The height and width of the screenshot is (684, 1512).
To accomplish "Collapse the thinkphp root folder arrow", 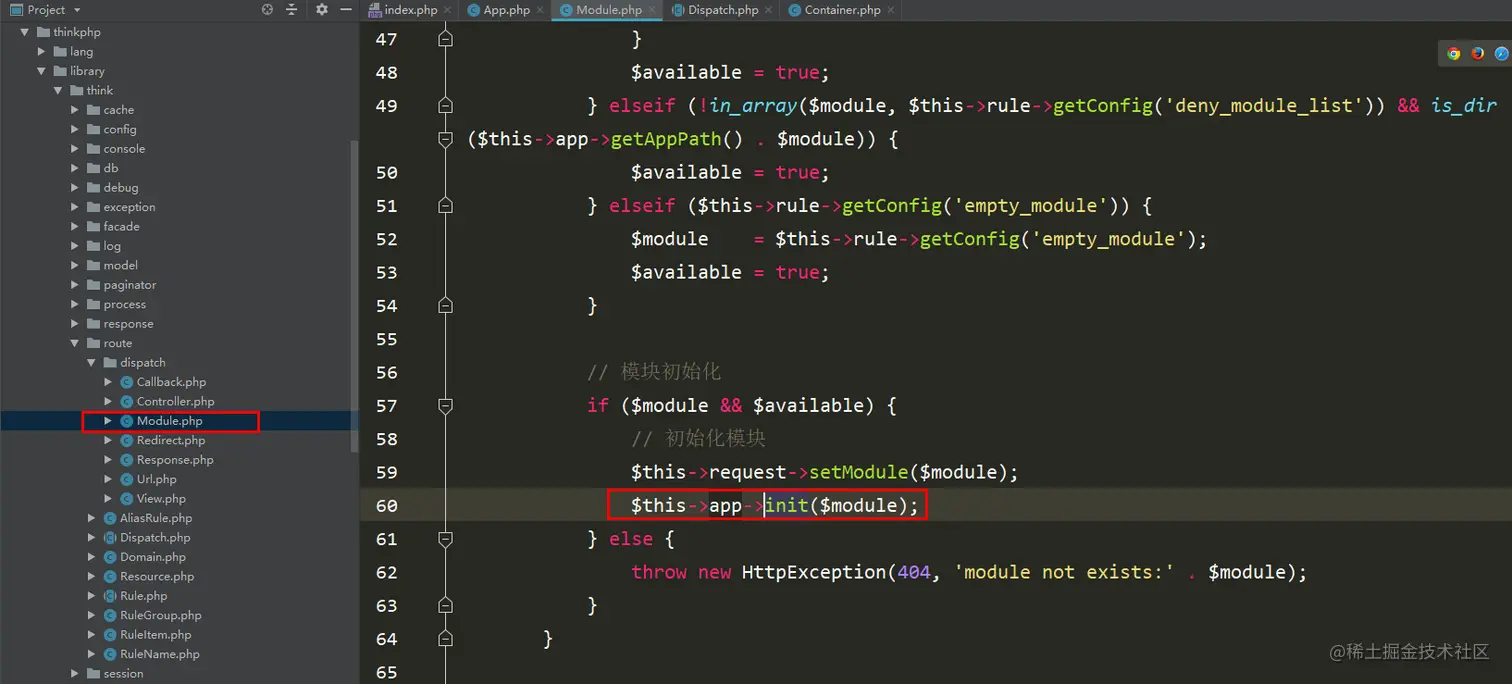I will tap(25, 32).
